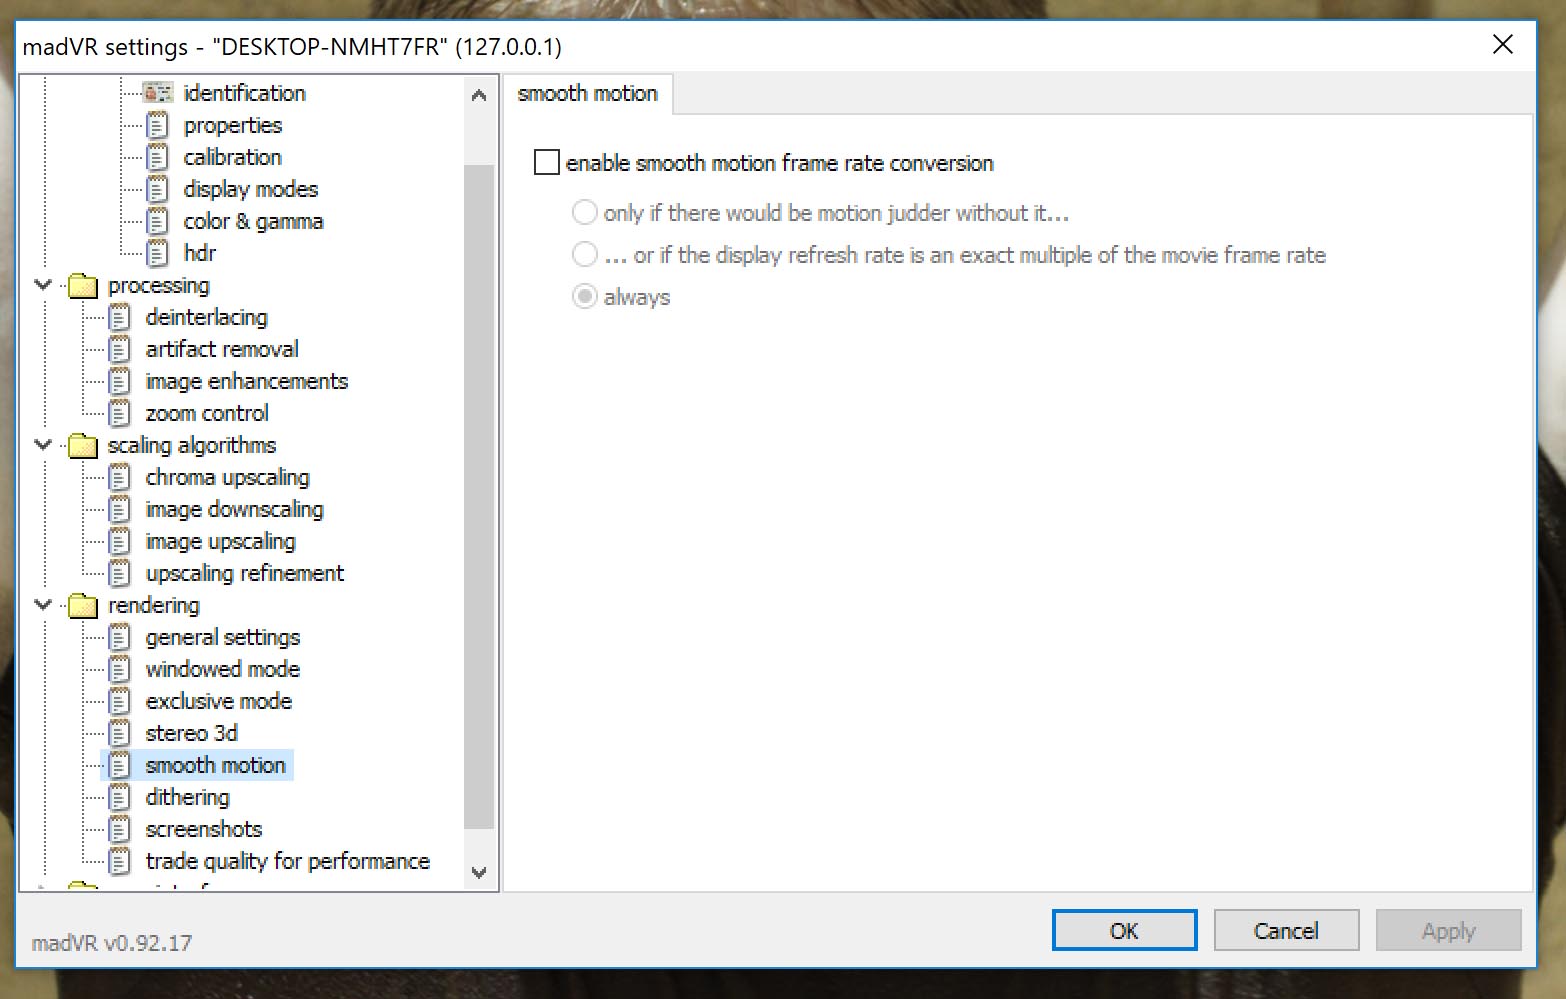Open the screenshots label
This screenshot has width=1566, height=999.
click(x=204, y=829)
